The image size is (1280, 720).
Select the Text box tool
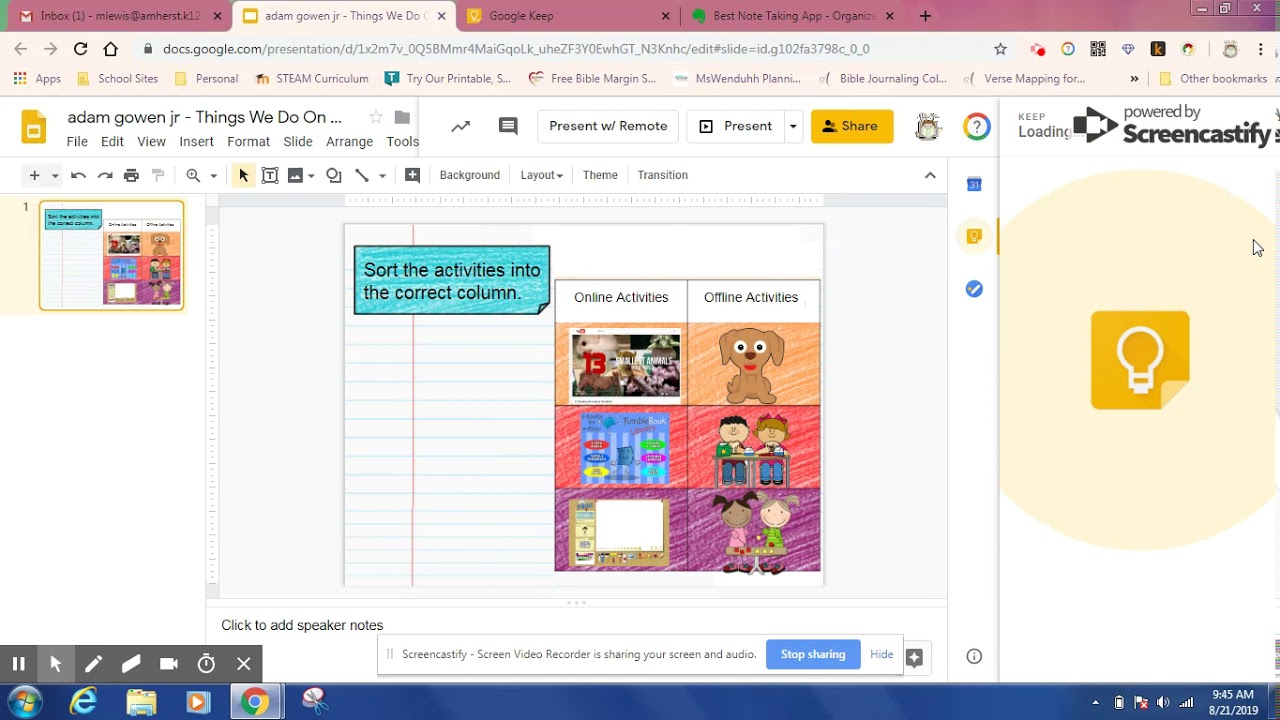coord(270,175)
